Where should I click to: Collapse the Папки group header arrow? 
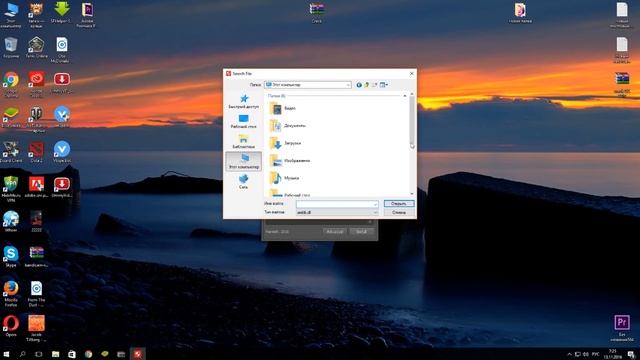click(404, 96)
